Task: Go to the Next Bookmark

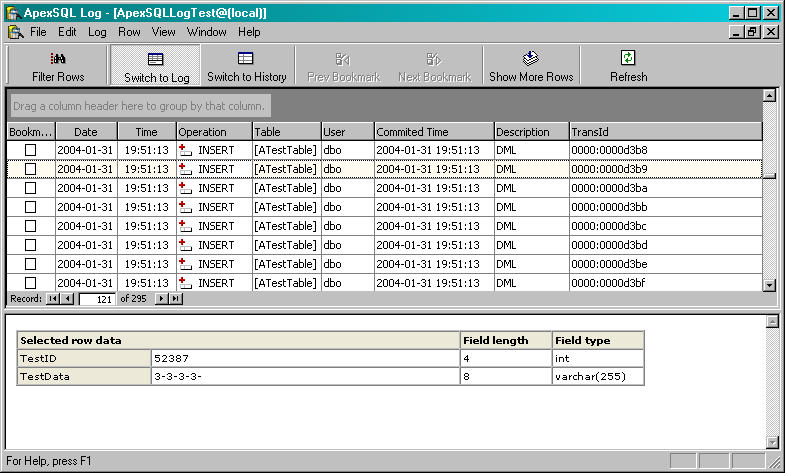Action: coord(435,66)
